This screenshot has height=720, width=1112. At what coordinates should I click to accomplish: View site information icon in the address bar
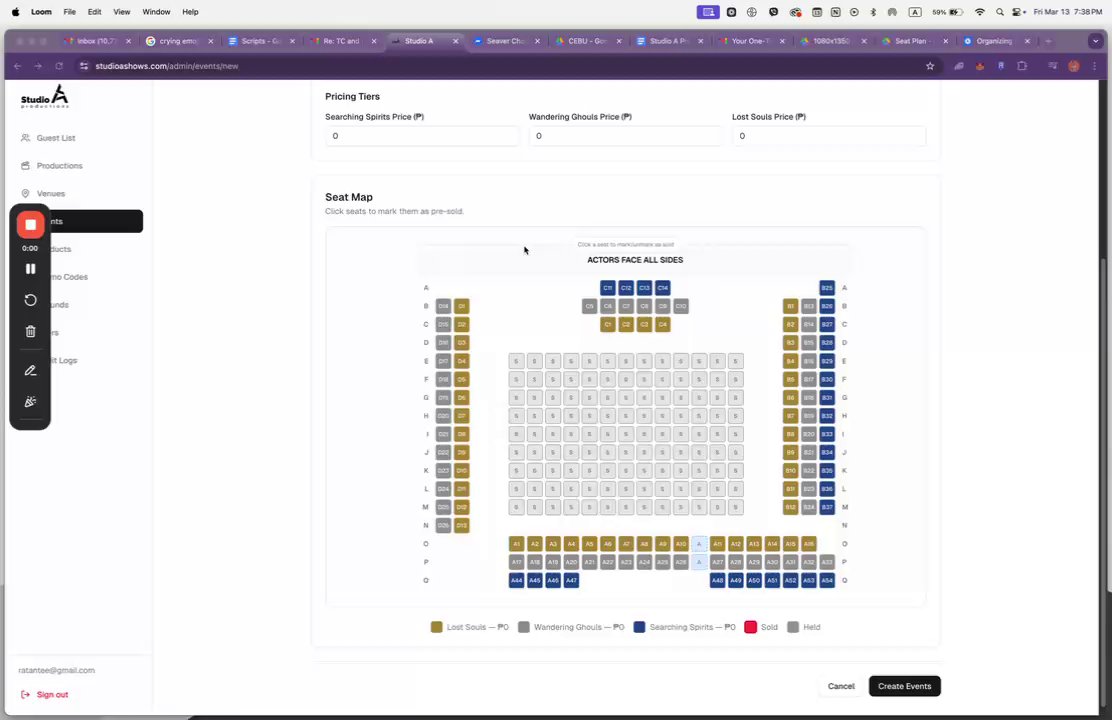click(x=84, y=66)
